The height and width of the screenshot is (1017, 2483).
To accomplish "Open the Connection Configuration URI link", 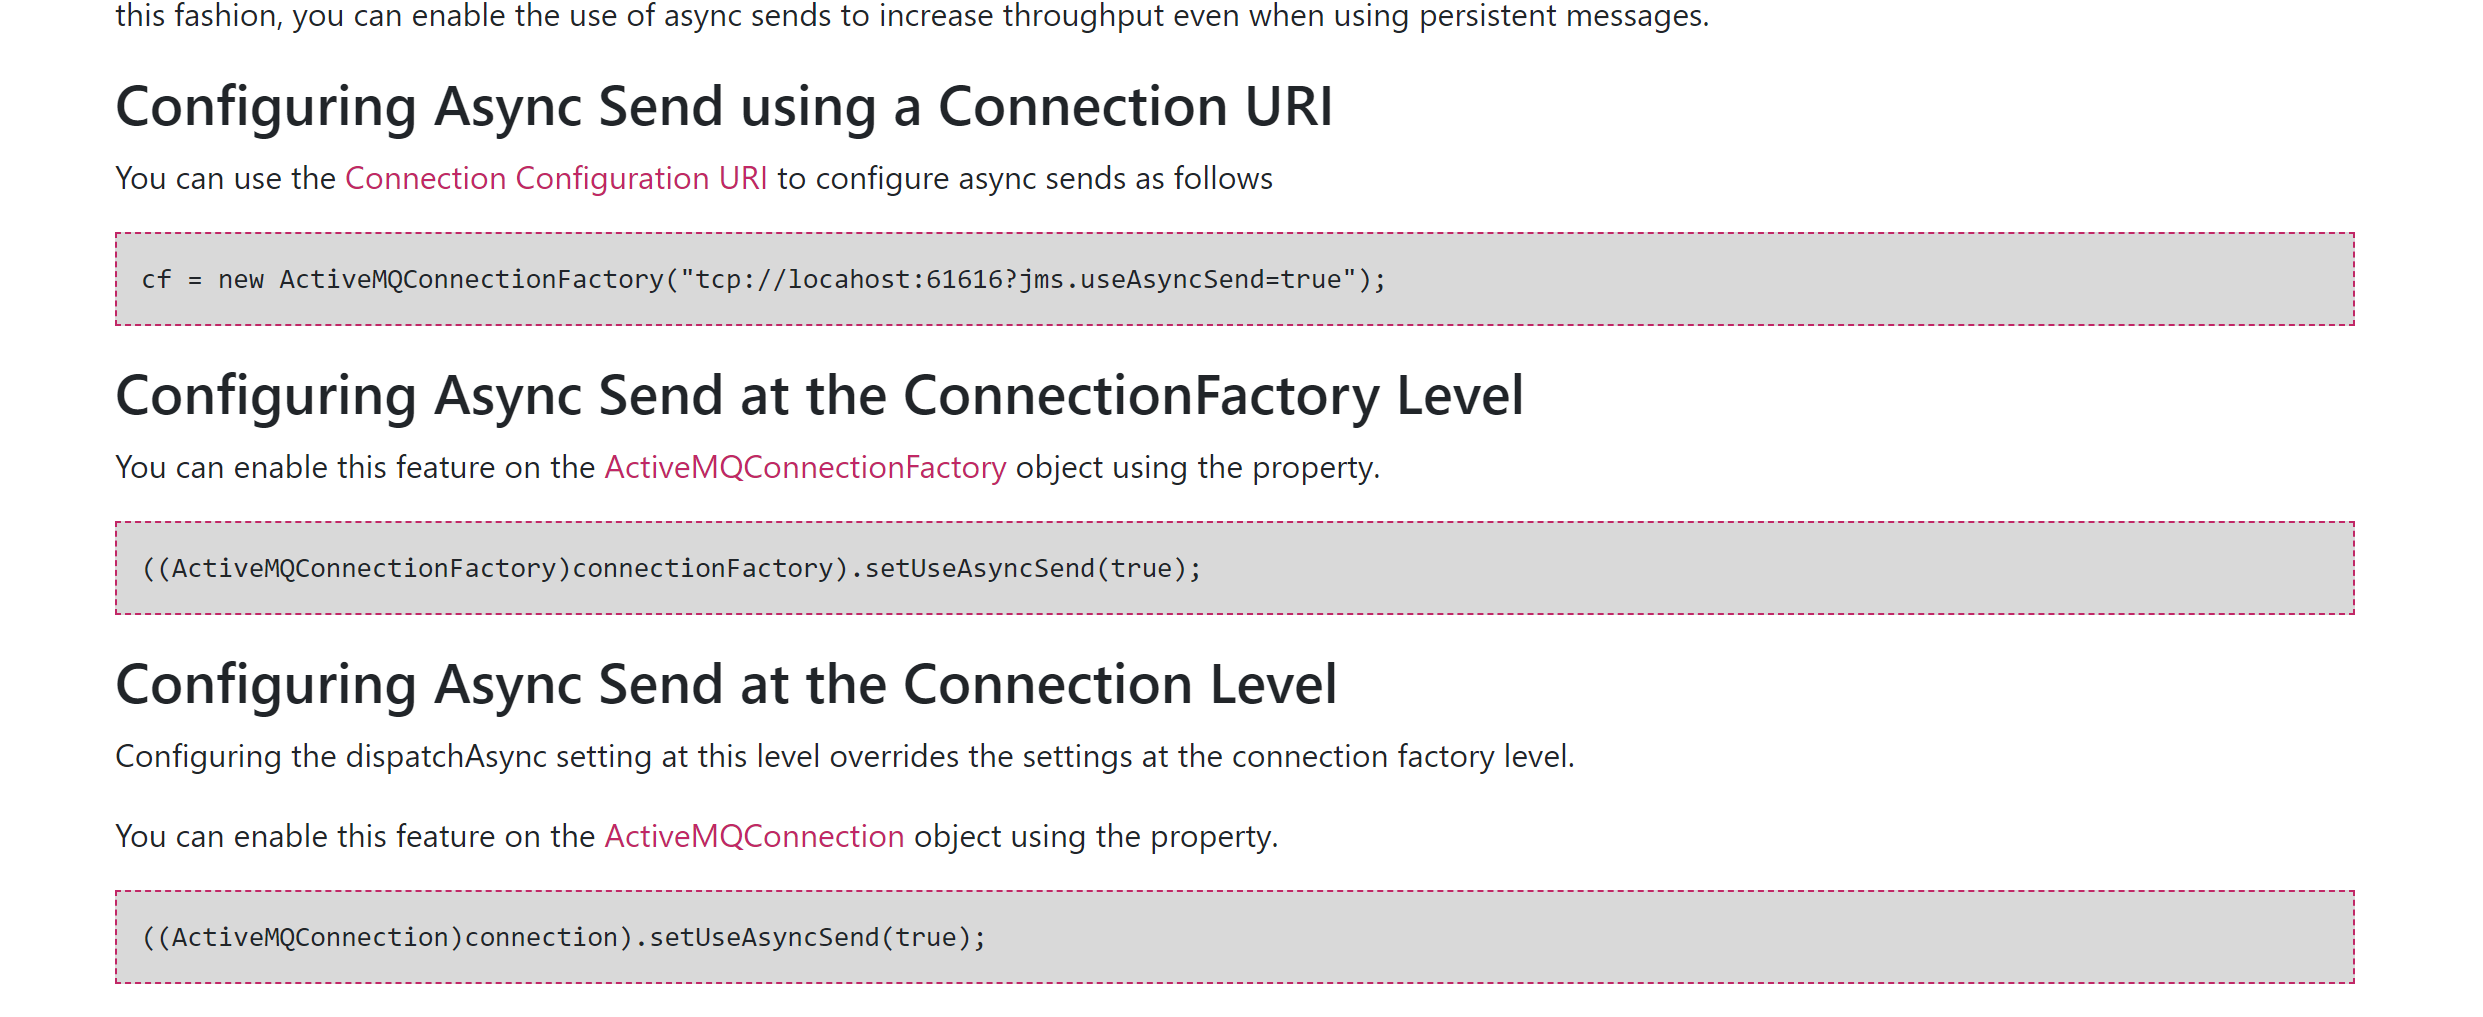I will click(x=556, y=179).
